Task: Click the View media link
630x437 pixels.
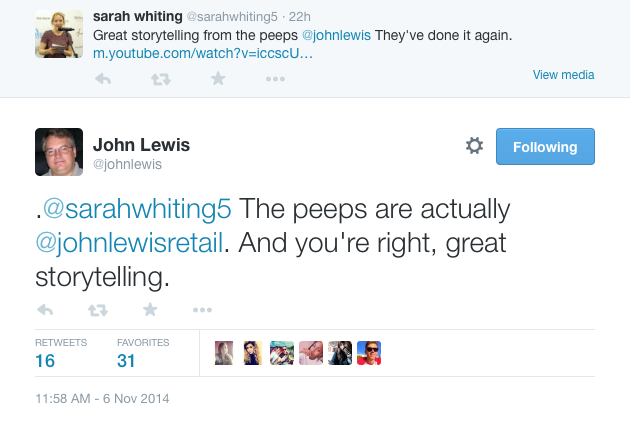Action: 563,75
